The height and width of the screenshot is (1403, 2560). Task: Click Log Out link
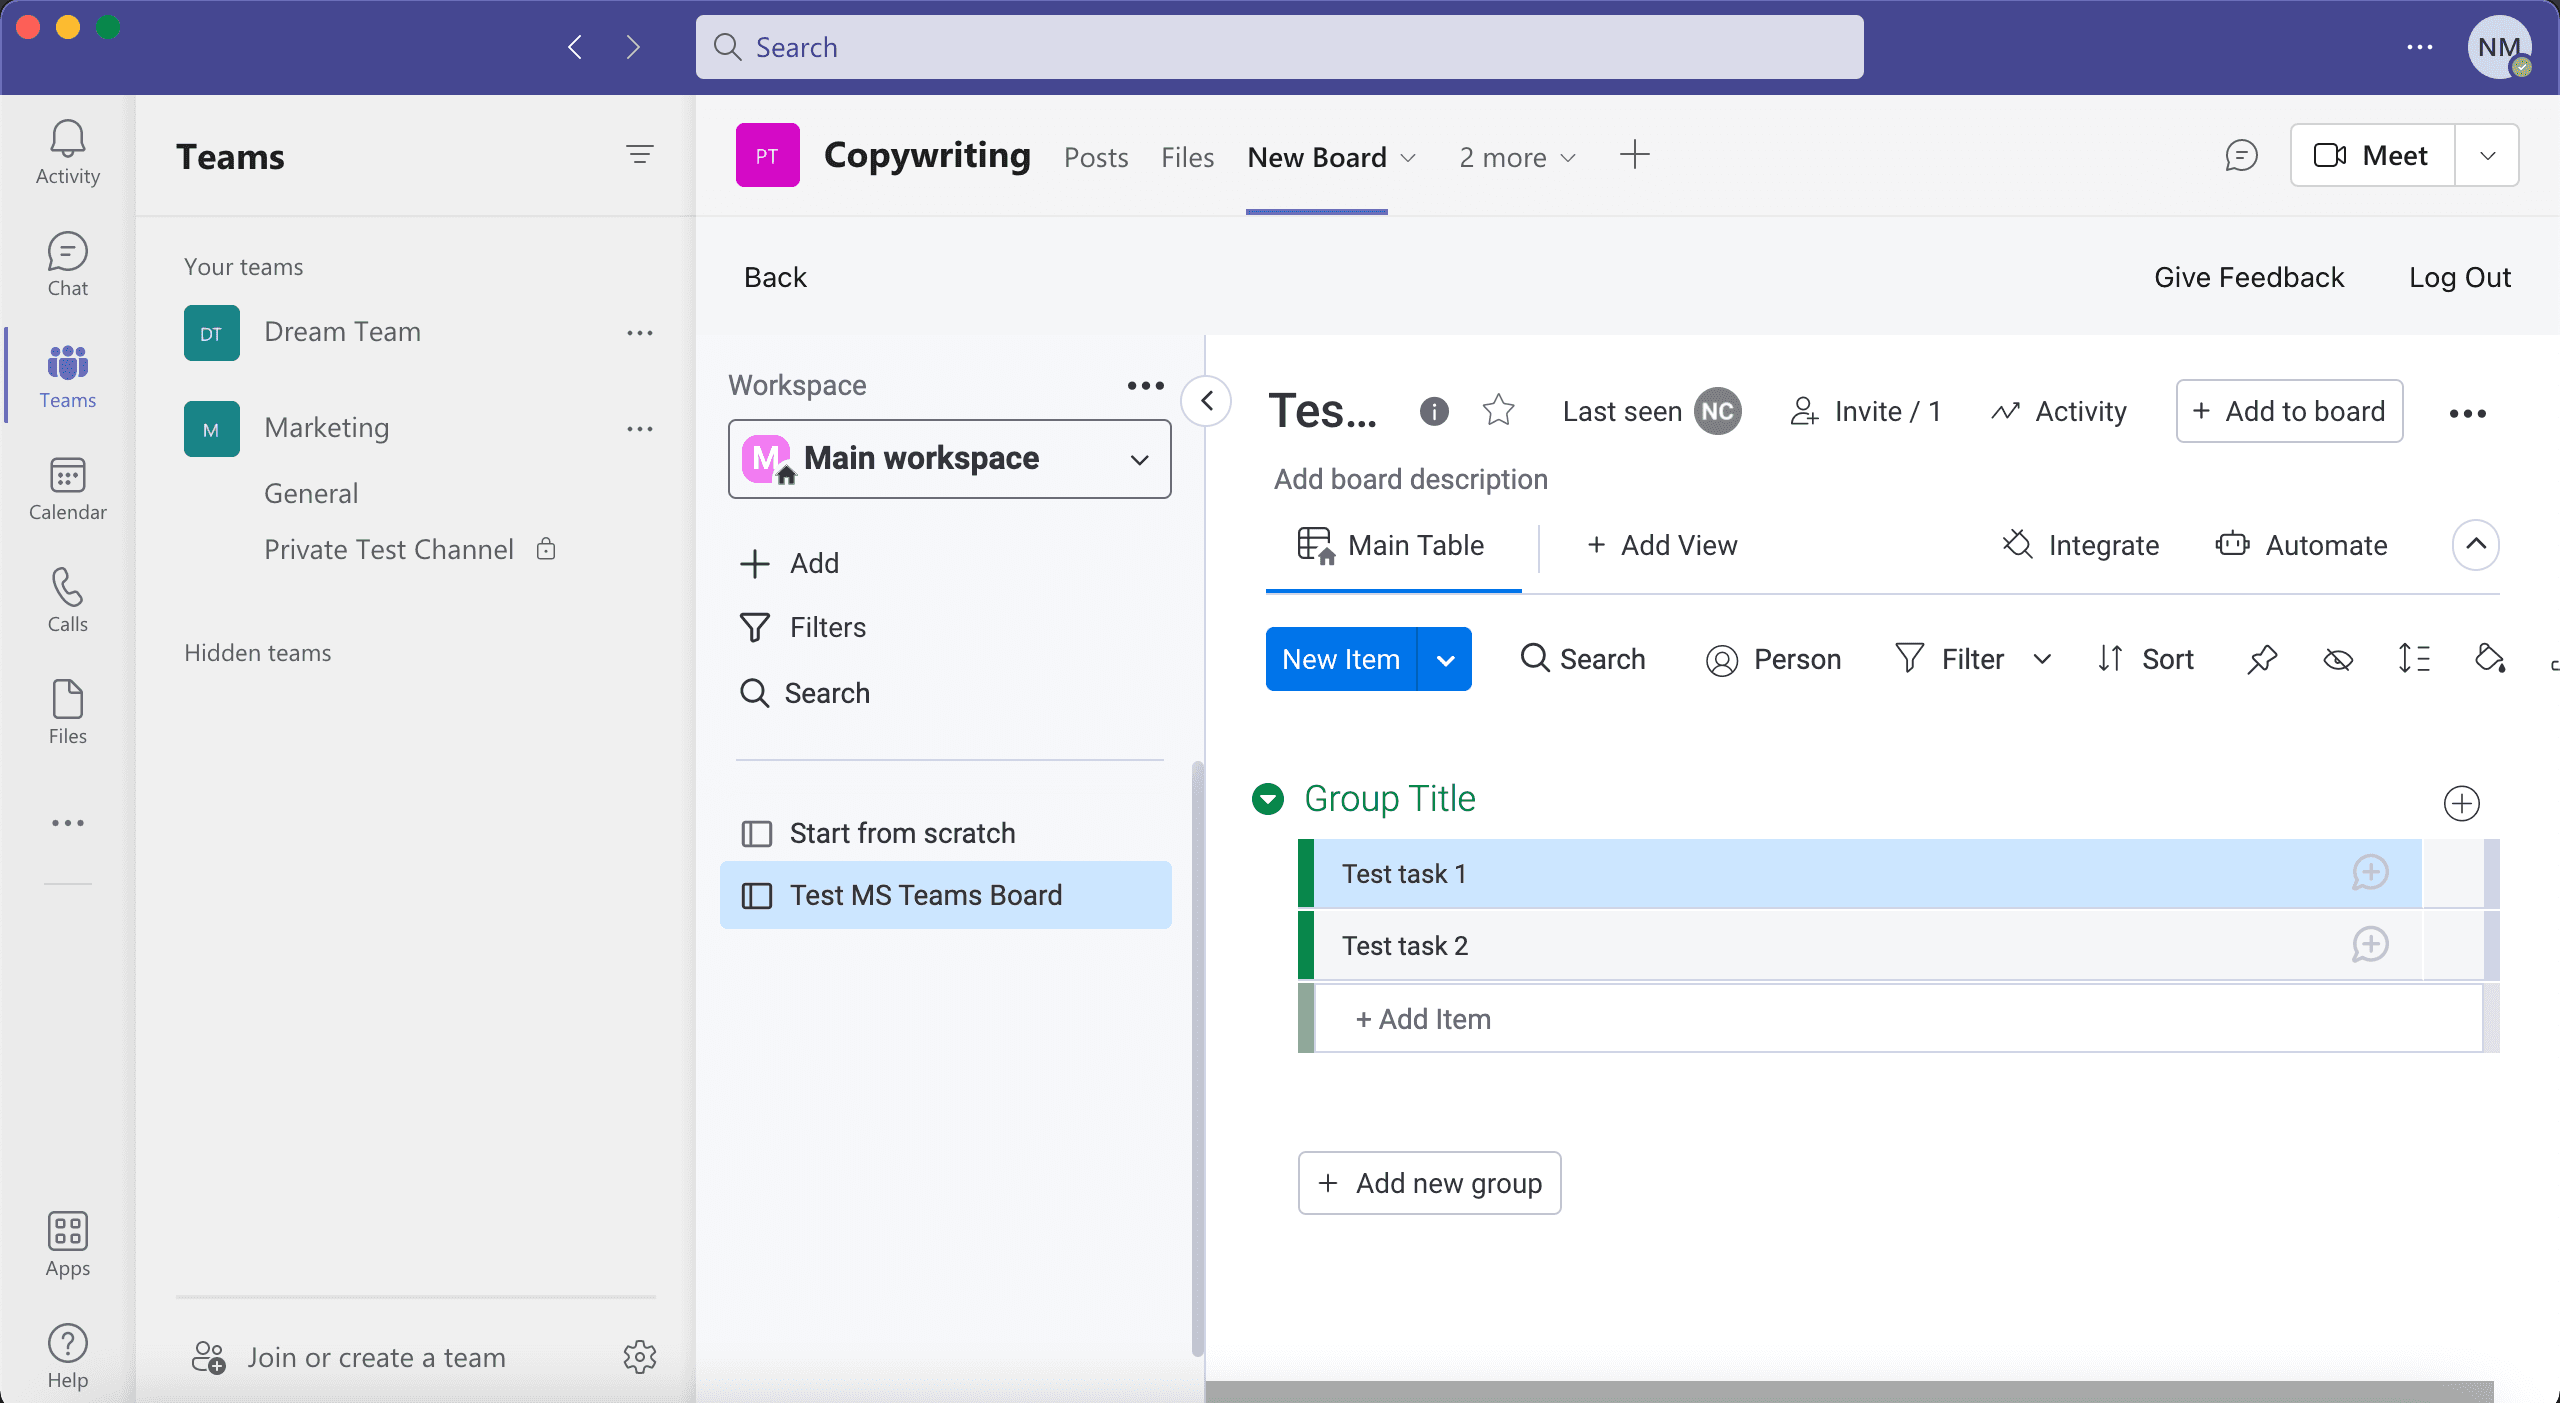(2459, 277)
